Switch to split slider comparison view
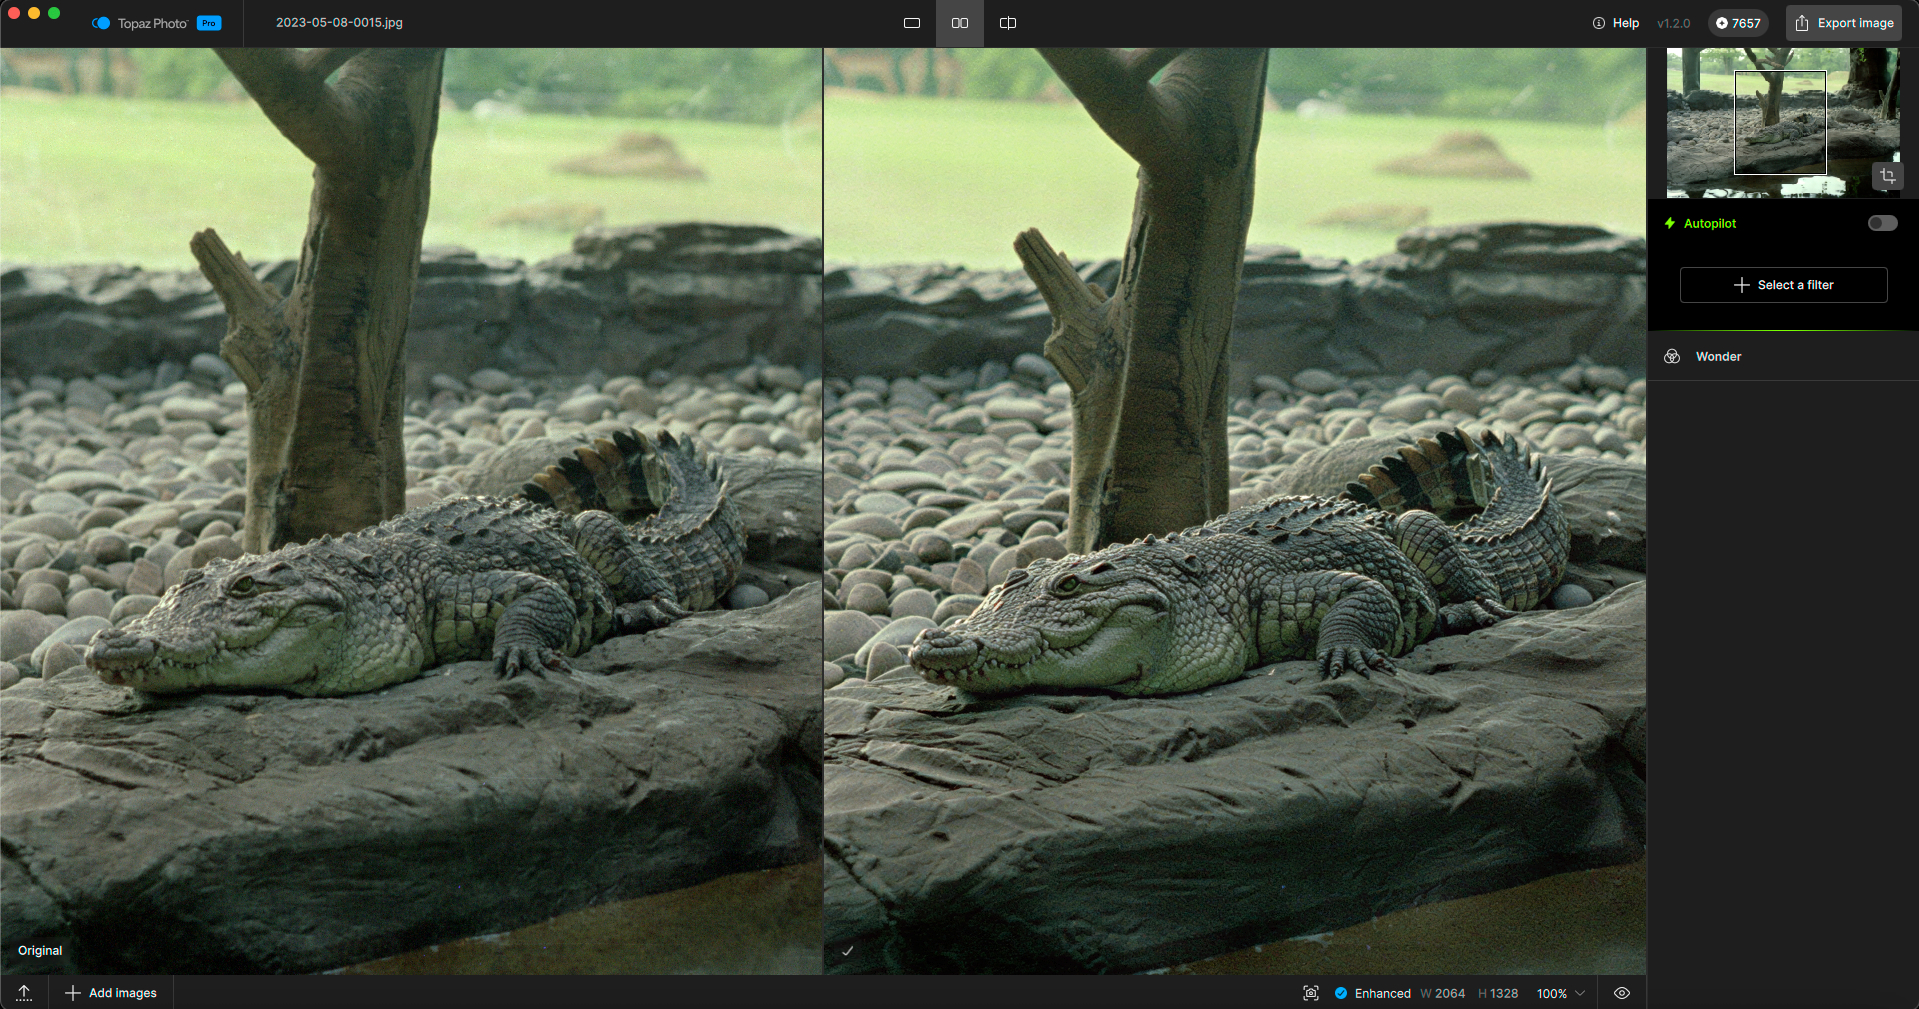The image size is (1919, 1009). 1008,23
